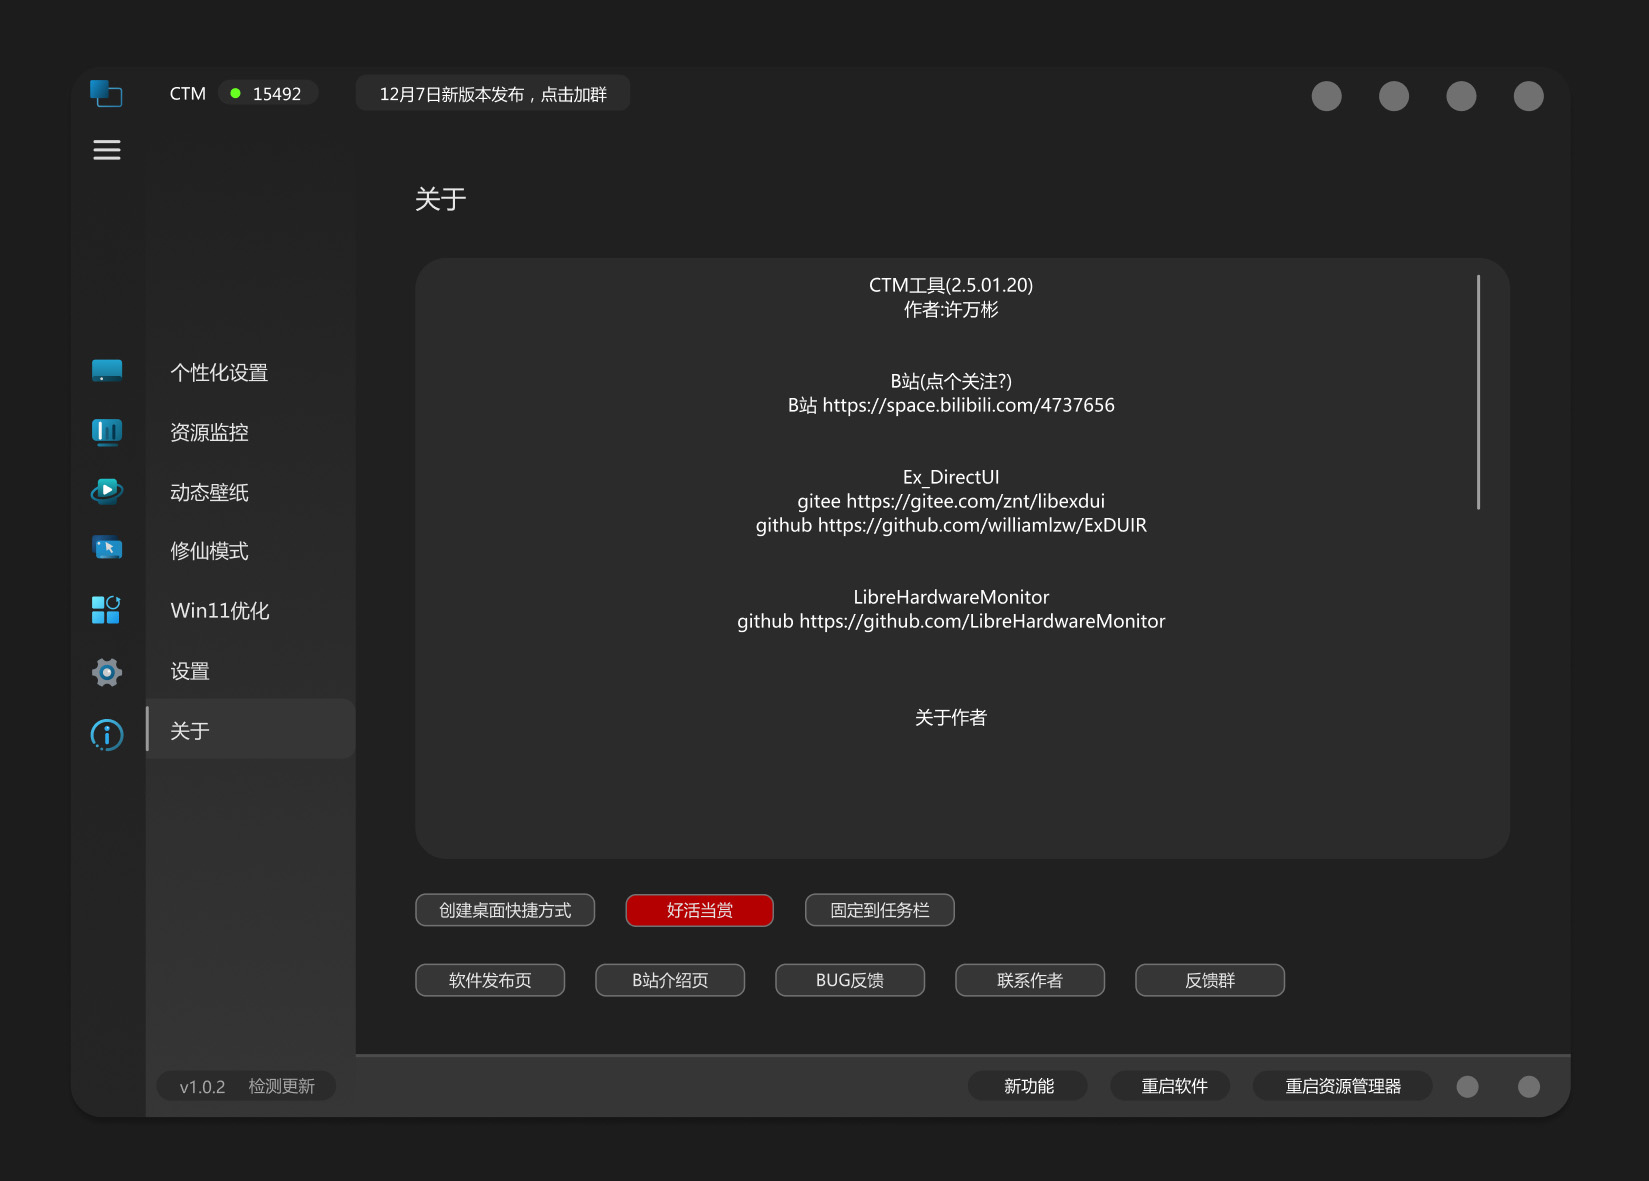Click 重启资源管理器 in bottom bar

pos(1342,1086)
